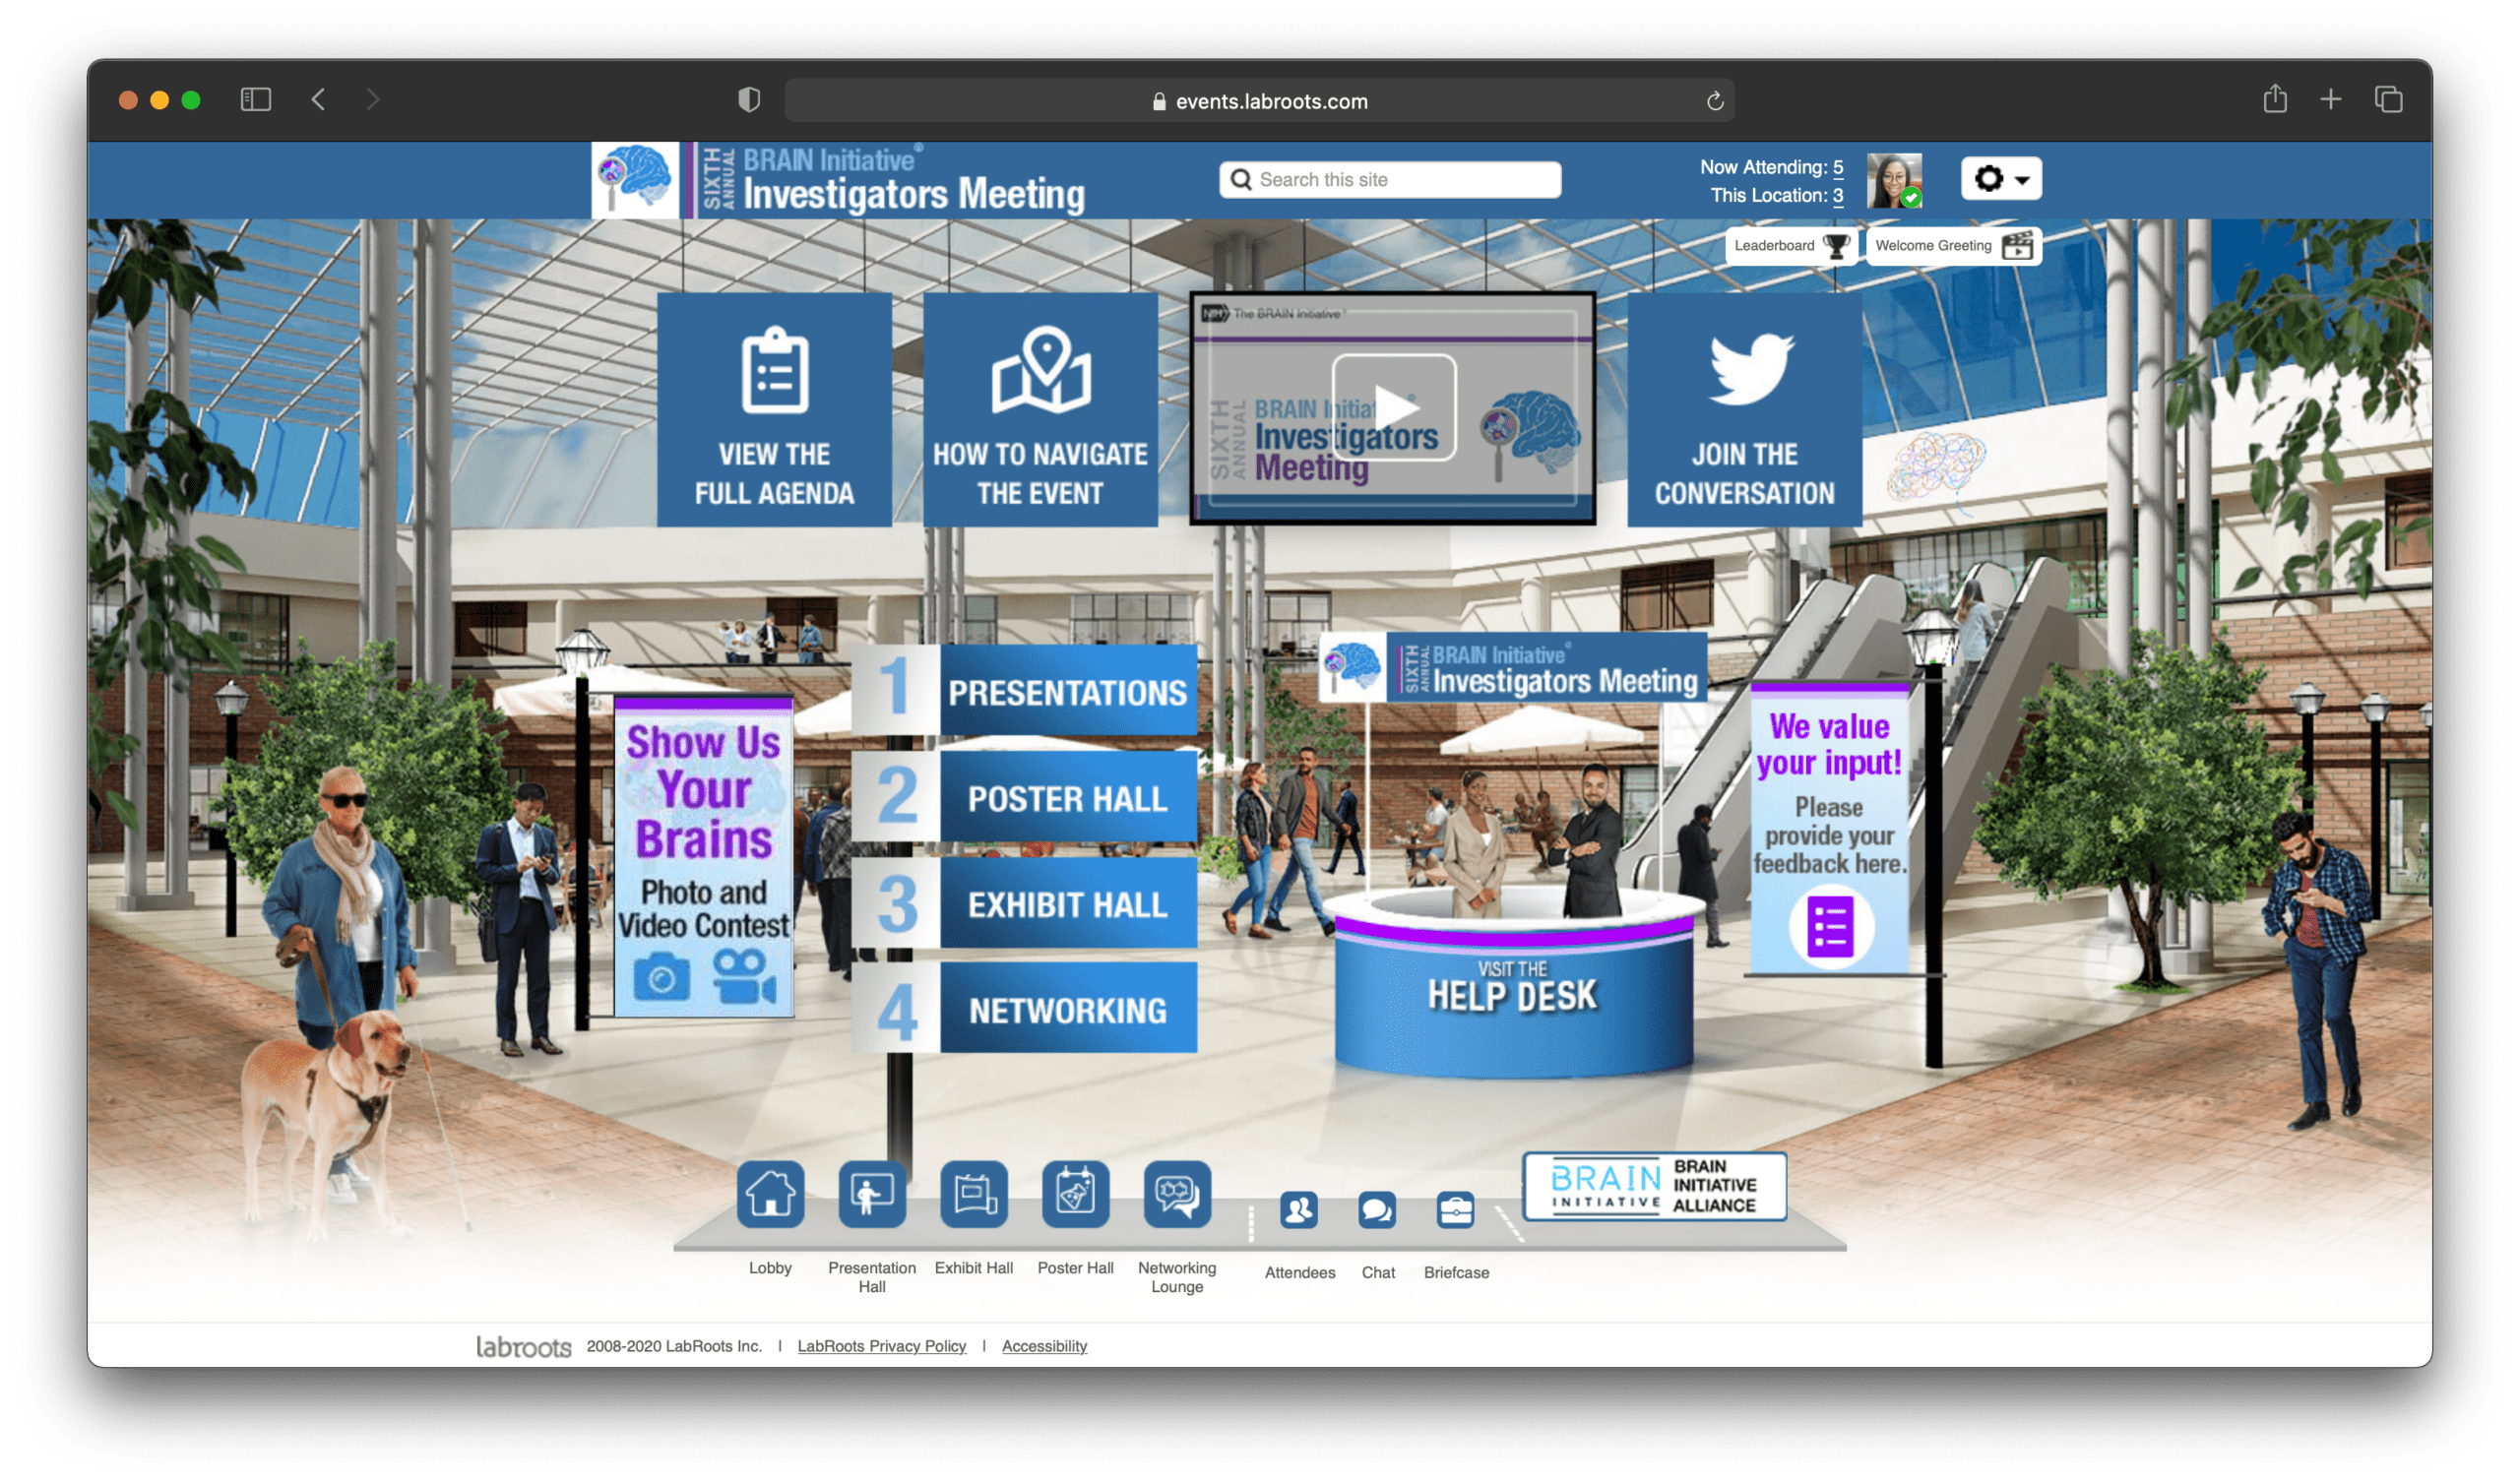Screen dimensions: 2520x1483
Task: Select the Networking sign
Action: pos(1025,1009)
